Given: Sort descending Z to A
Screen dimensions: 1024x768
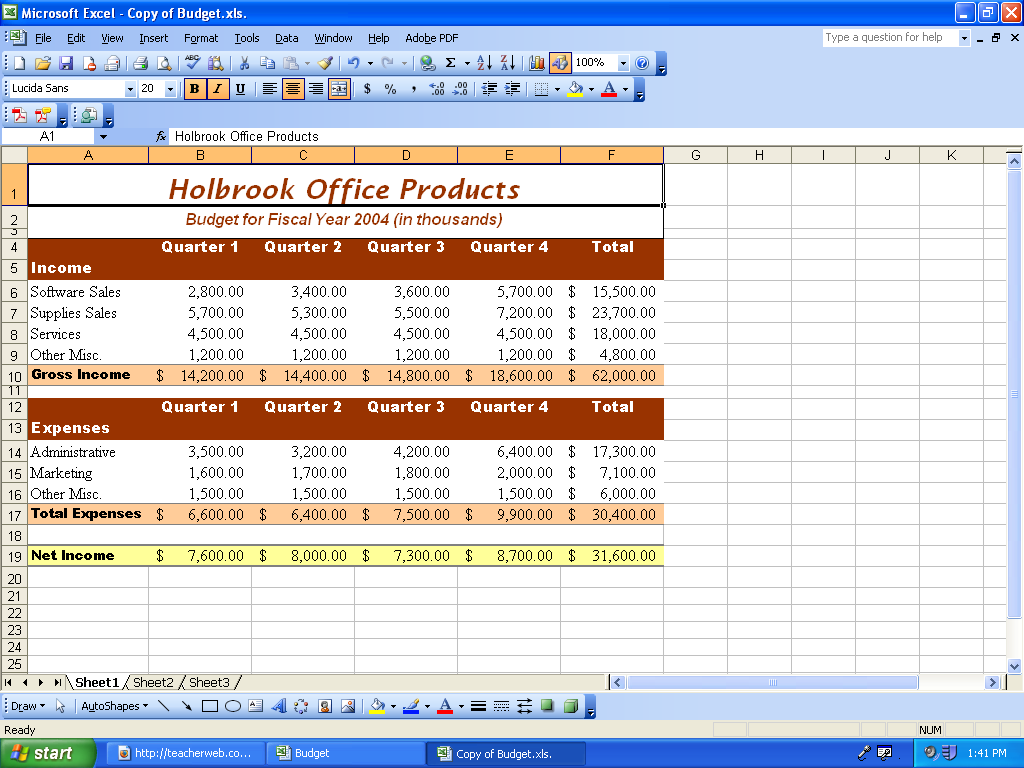Looking at the screenshot, I should 507,63.
